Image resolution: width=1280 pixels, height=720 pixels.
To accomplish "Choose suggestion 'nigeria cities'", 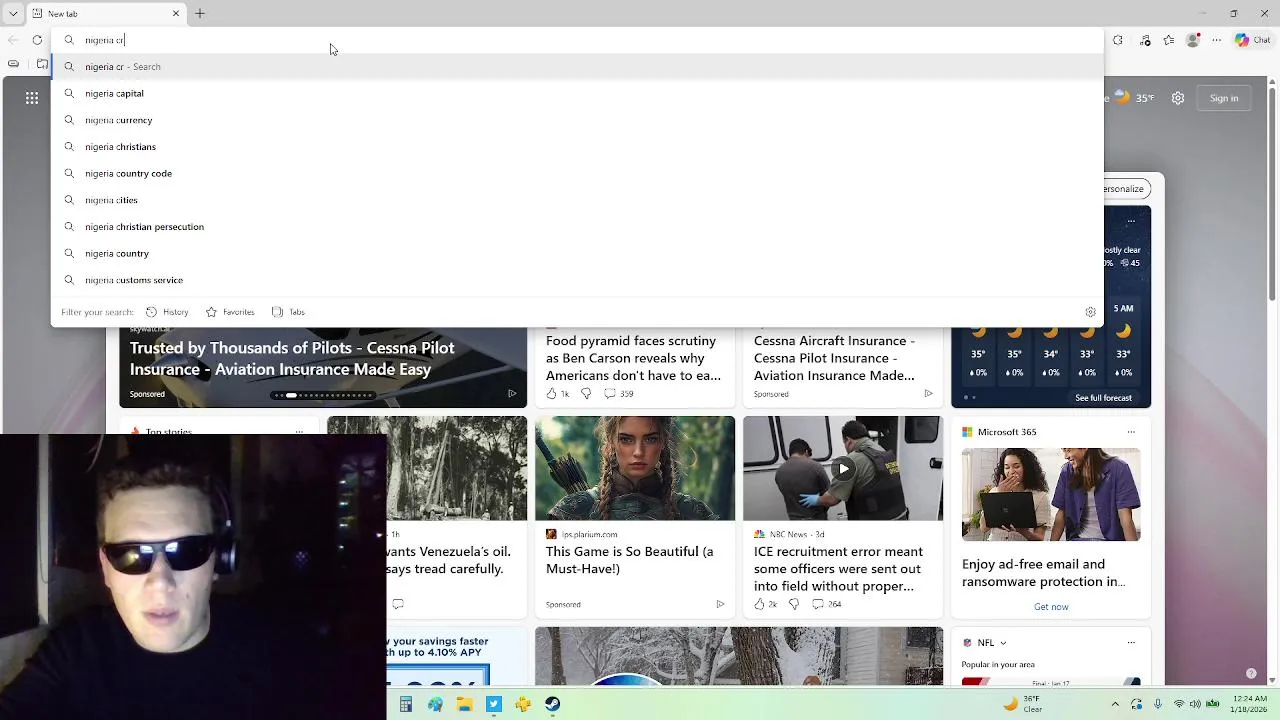I will coord(577,200).
